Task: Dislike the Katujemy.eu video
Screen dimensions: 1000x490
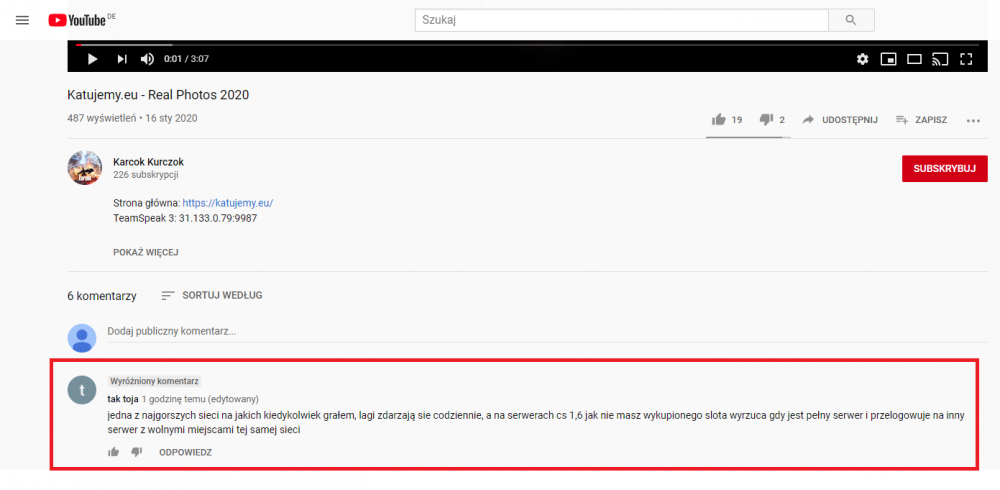Action: (x=772, y=119)
